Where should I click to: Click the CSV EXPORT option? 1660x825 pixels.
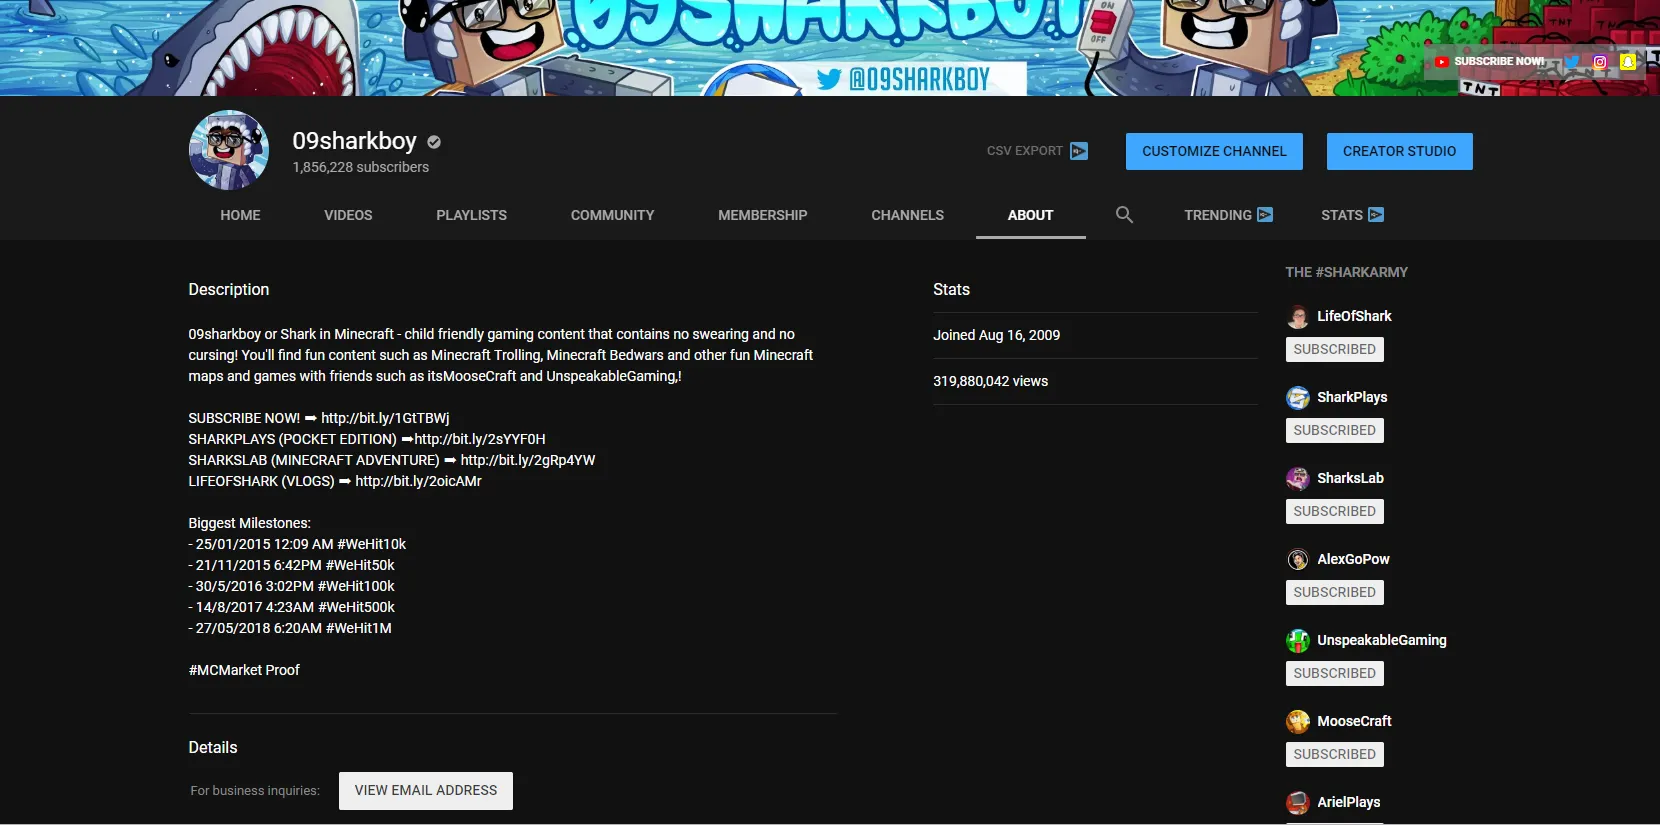click(x=1037, y=151)
